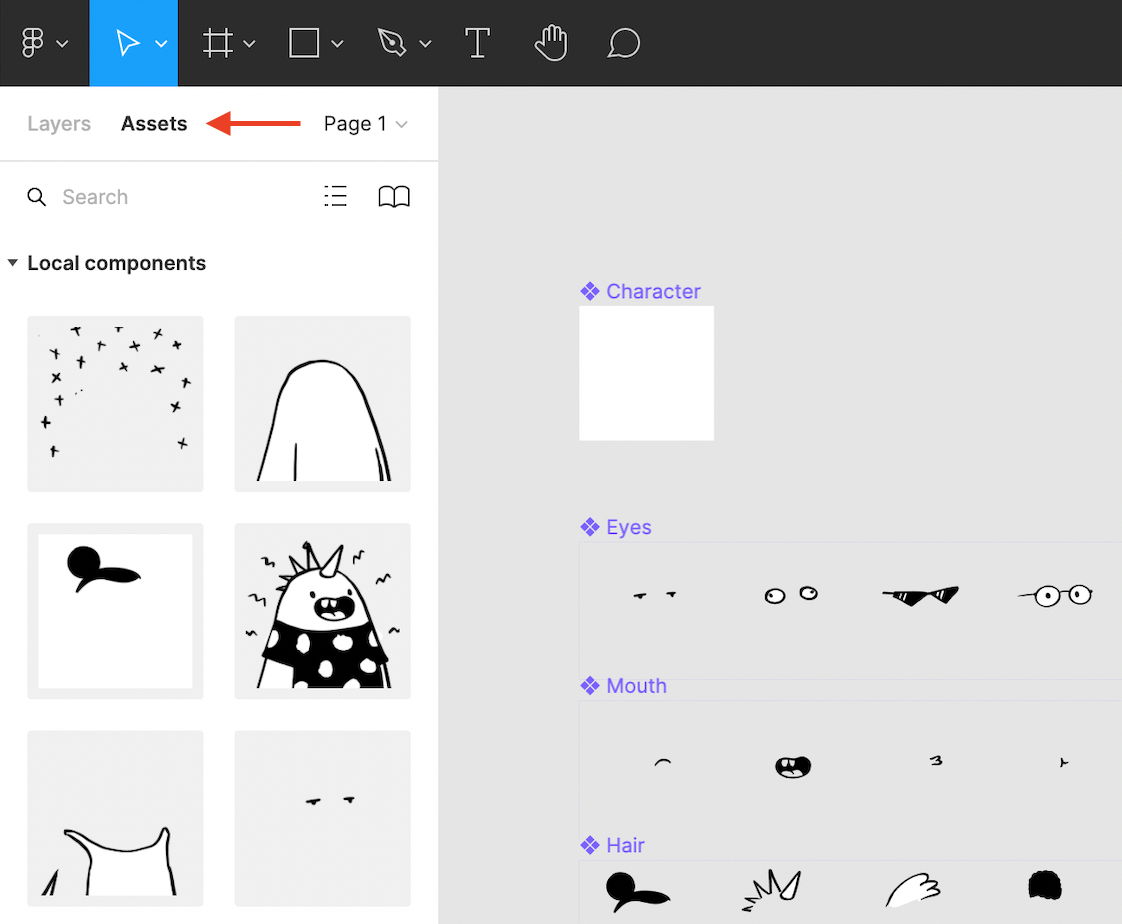This screenshot has width=1122, height=924.
Task: Select the Hair component set label
Action: click(625, 845)
